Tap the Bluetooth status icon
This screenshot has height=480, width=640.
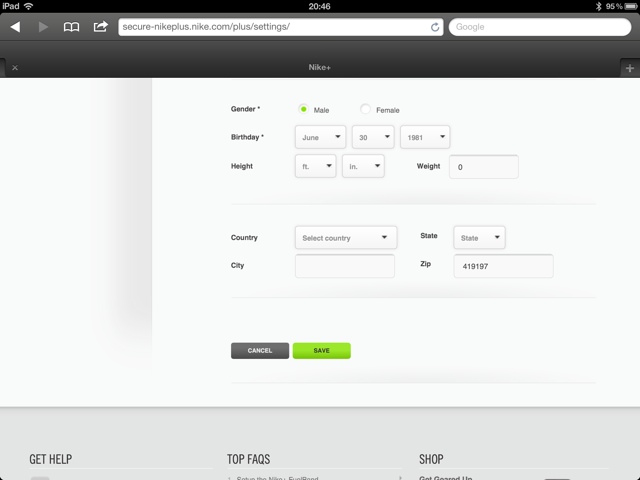(x=598, y=6)
